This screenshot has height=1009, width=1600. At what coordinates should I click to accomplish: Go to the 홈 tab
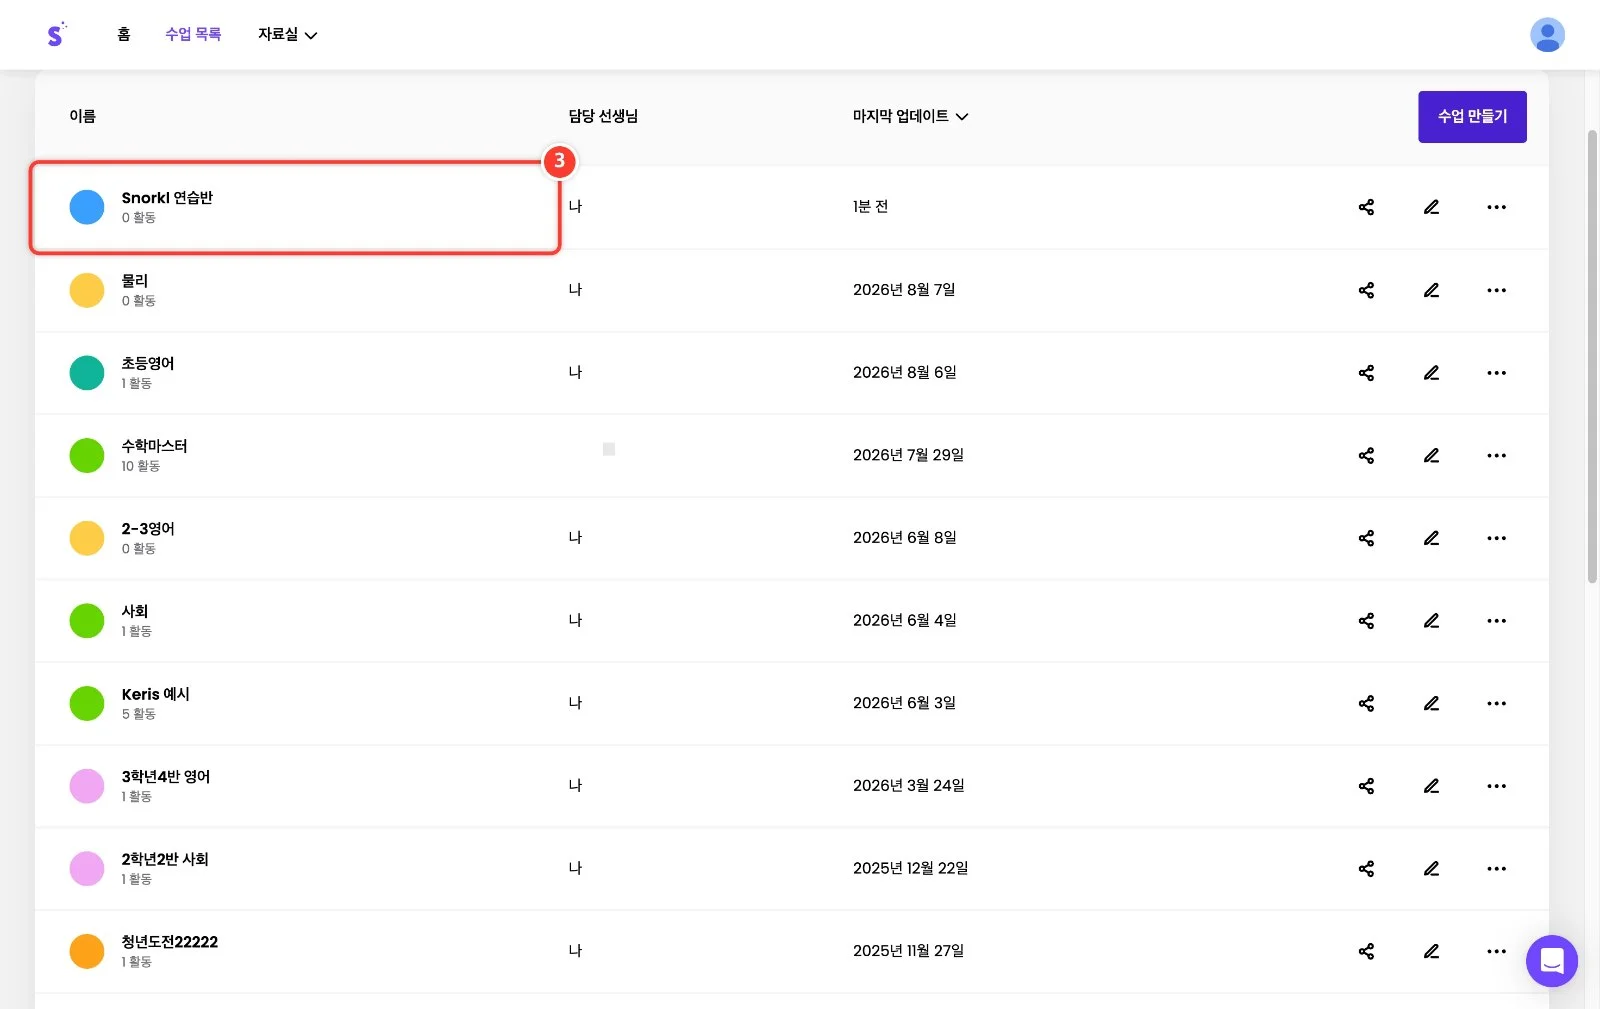[x=124, y=34]
